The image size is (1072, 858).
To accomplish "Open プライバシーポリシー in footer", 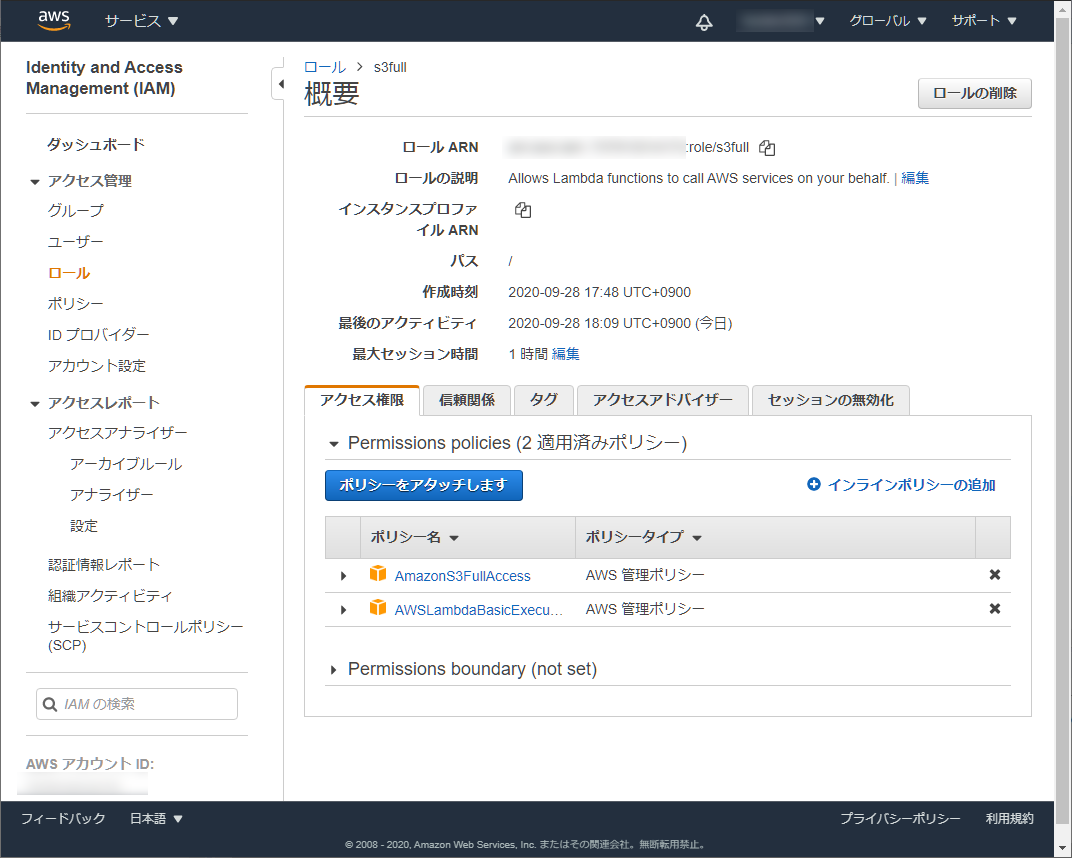I will click(x=900, y=818).
